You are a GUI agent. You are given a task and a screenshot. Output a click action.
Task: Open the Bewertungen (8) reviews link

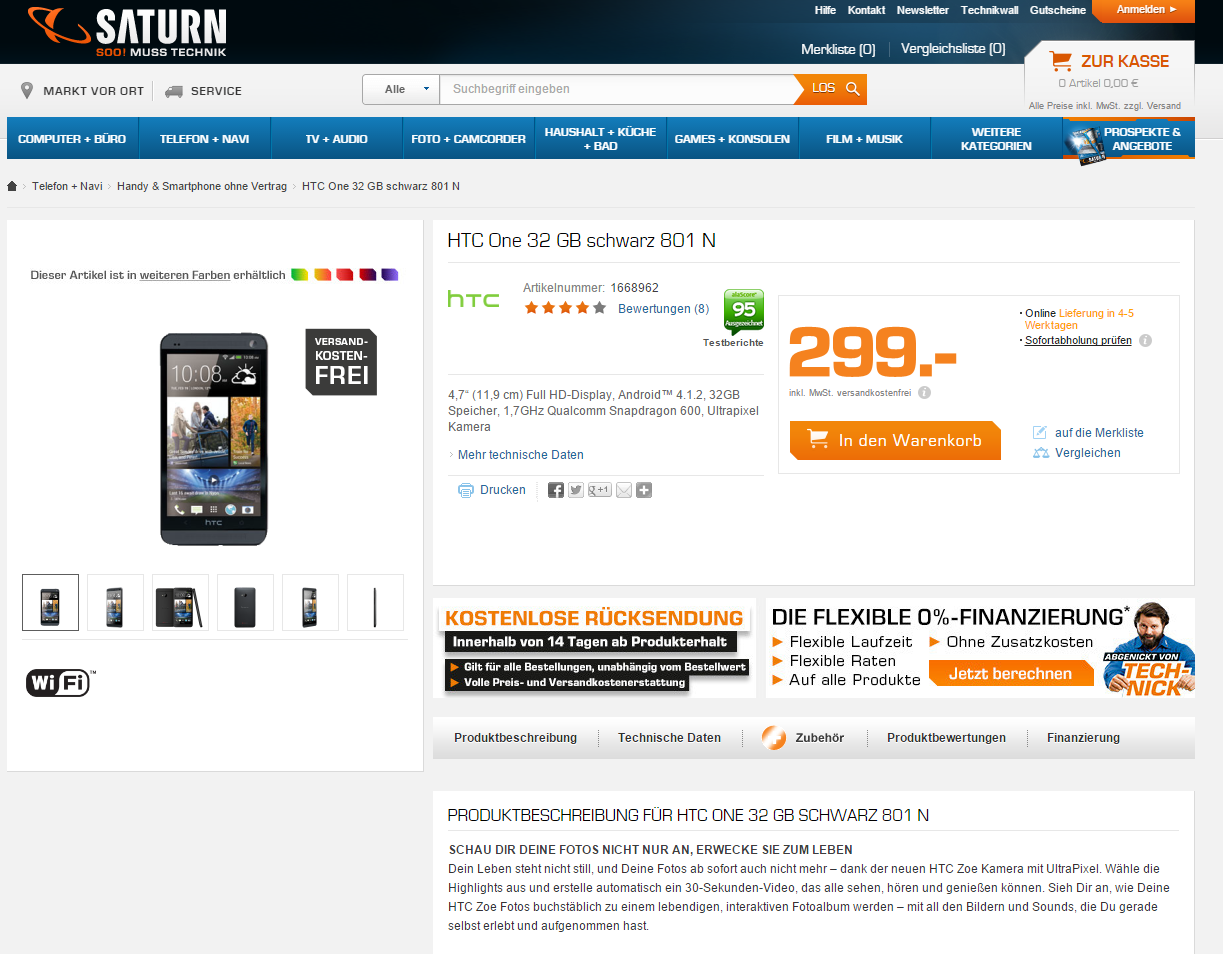[x=663, y=309]
